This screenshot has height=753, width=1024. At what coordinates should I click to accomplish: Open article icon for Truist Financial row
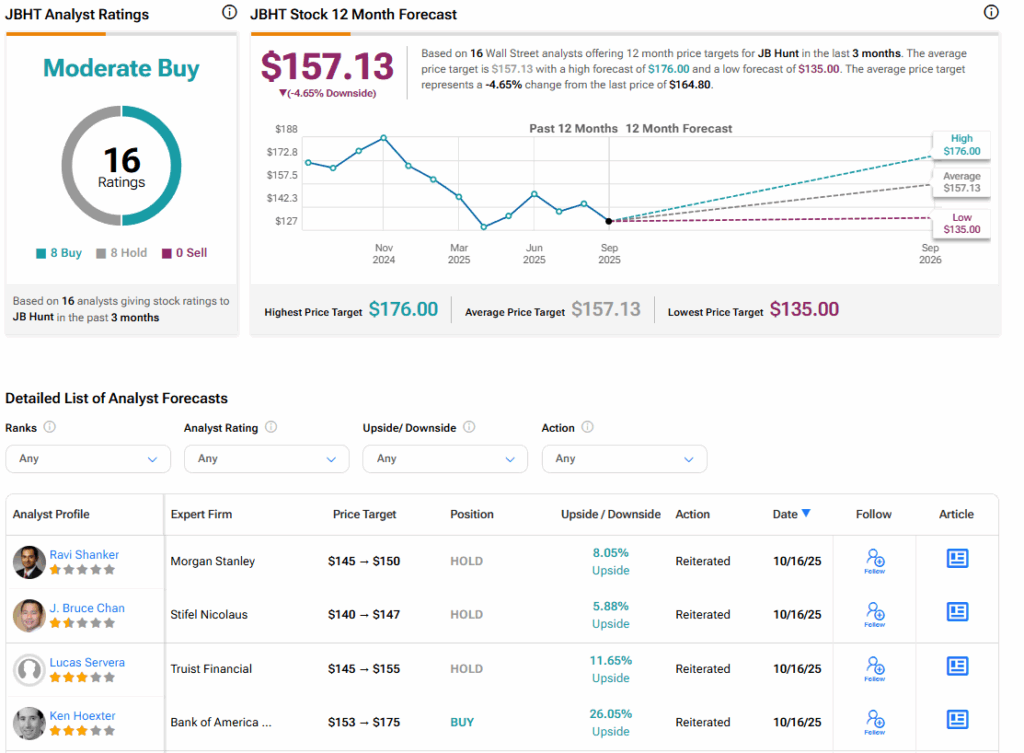pyautogui.click(x=957, y=666)
